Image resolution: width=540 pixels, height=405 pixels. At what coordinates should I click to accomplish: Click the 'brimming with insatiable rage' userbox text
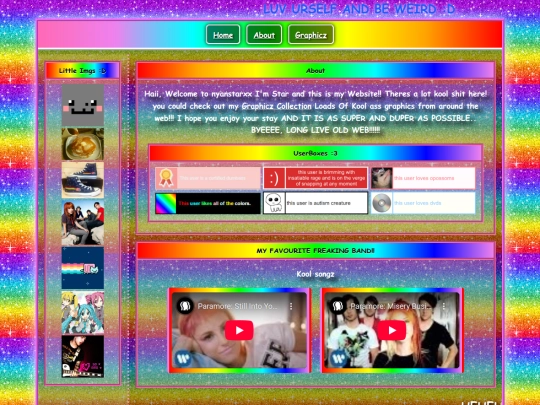coord(326,178)
